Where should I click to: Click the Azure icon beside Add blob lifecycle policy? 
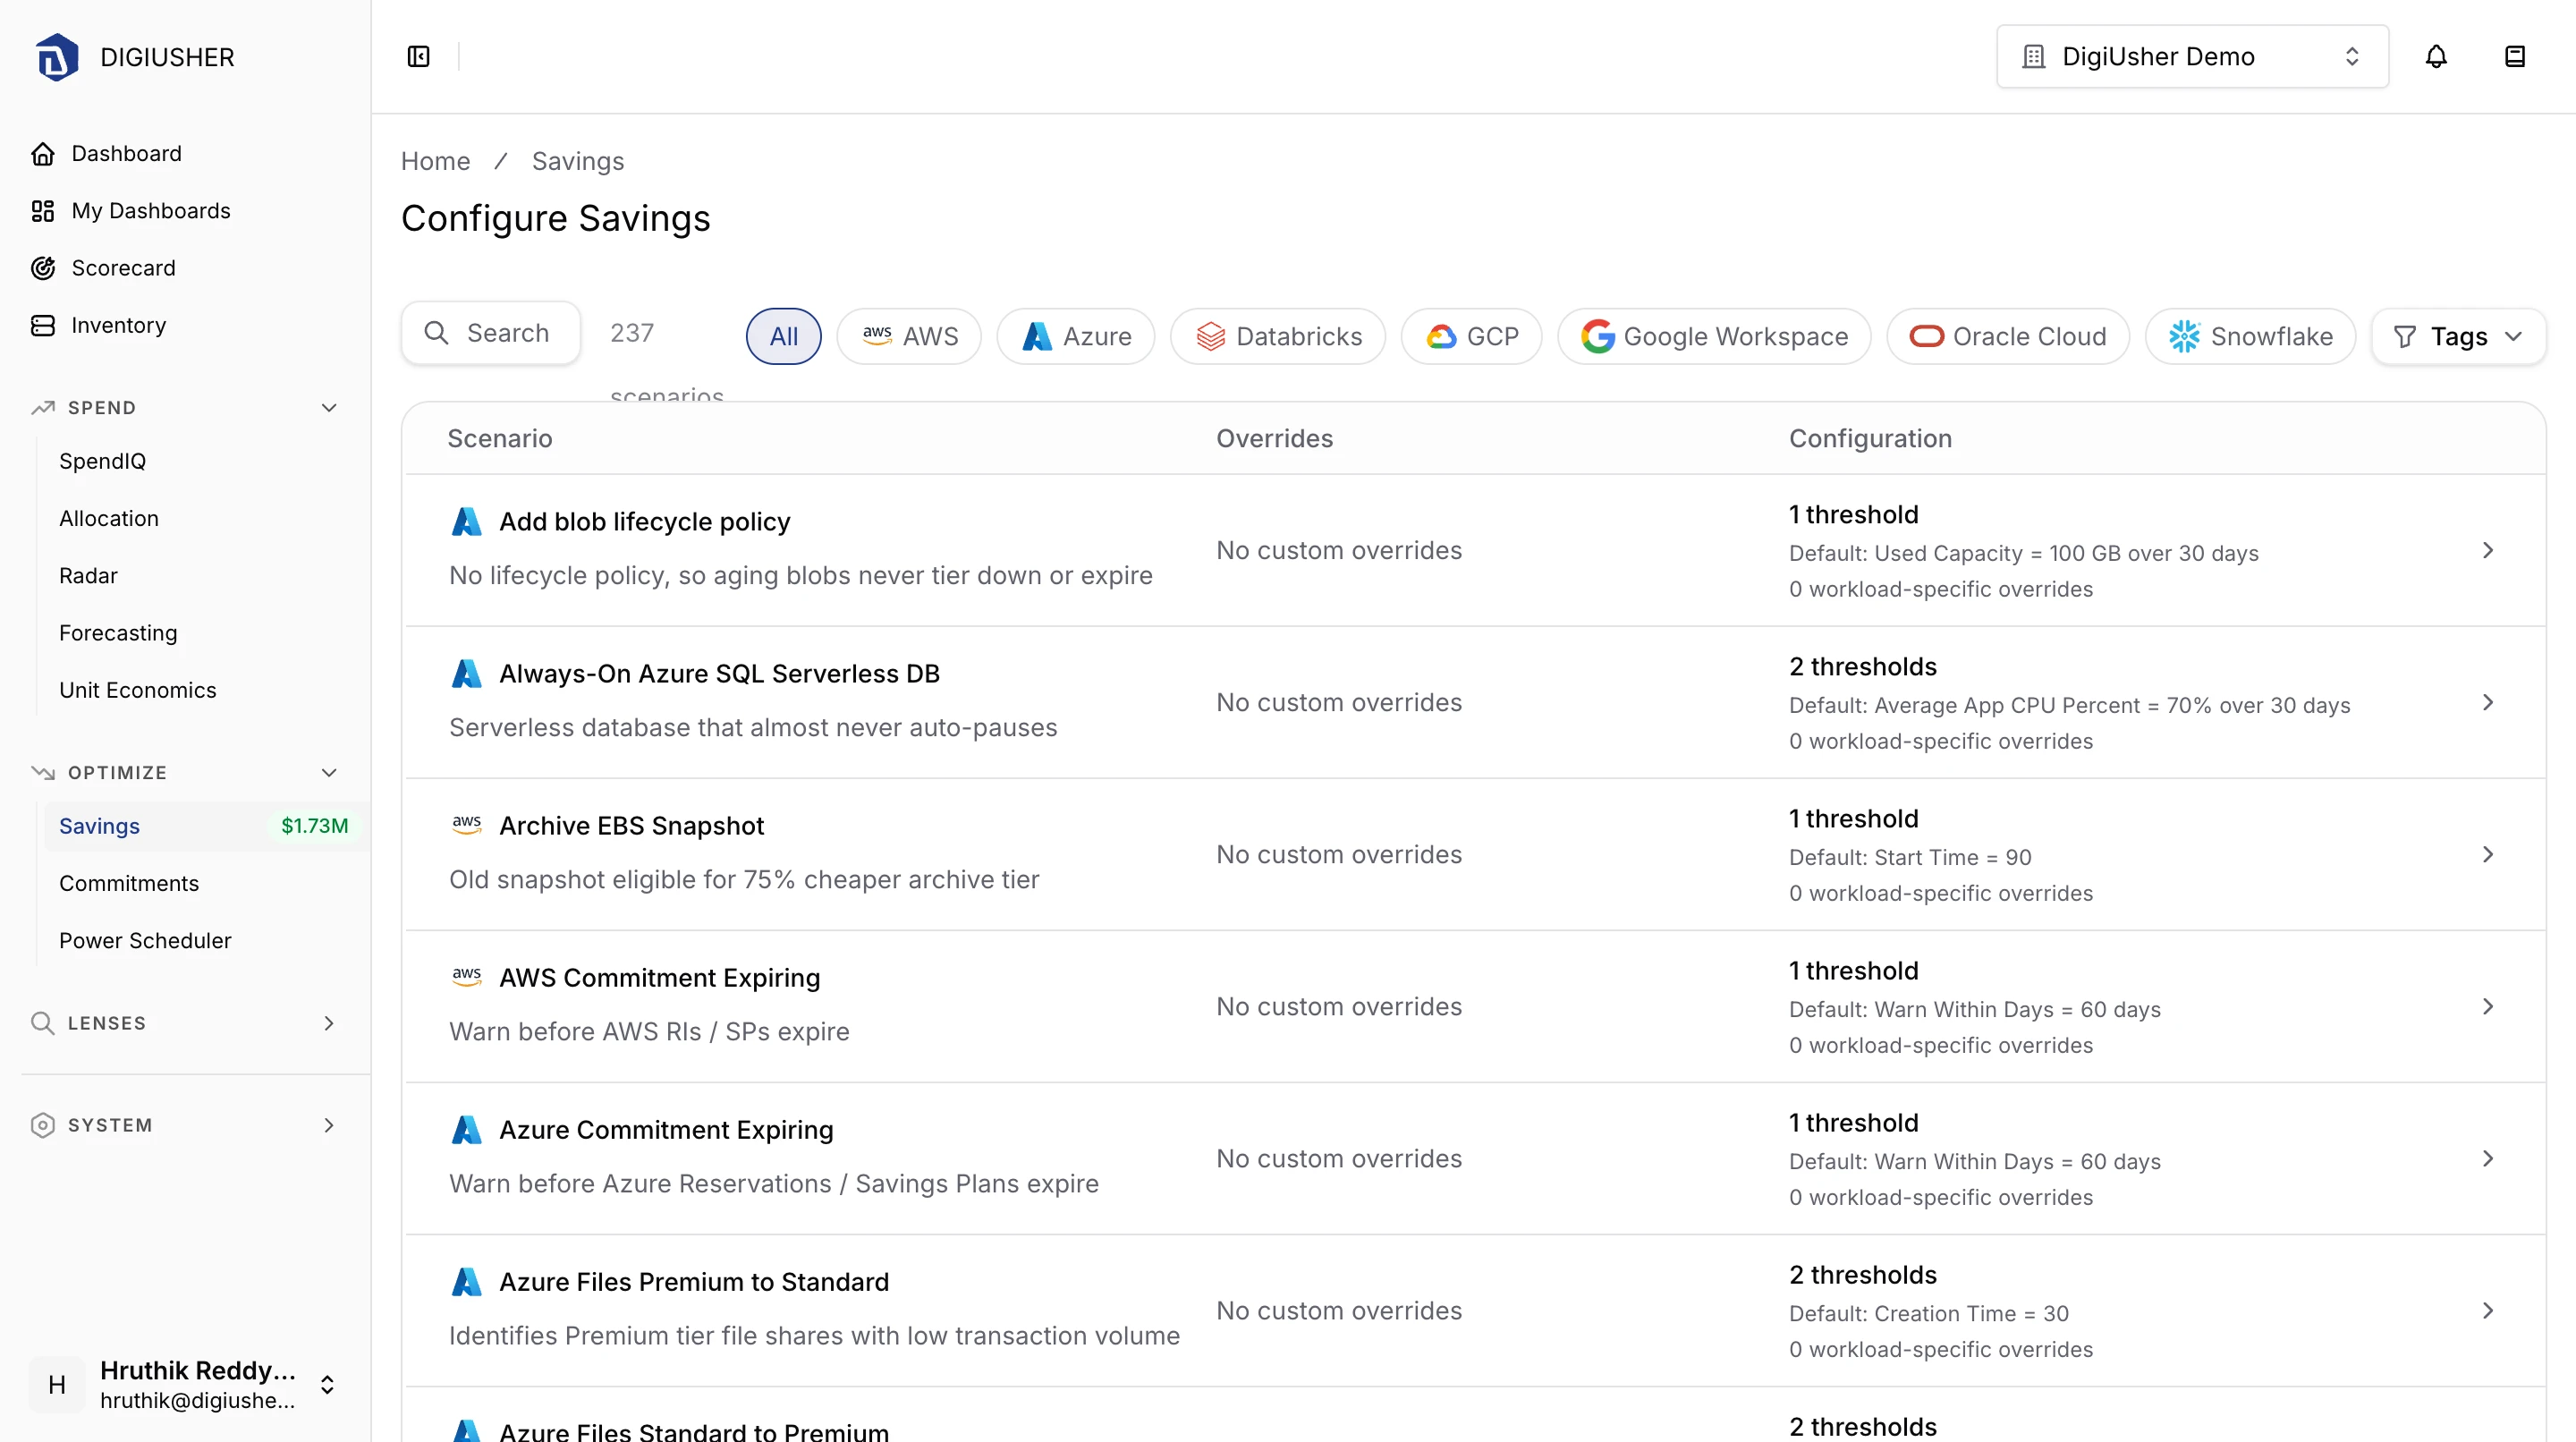(x=467, y=522)
